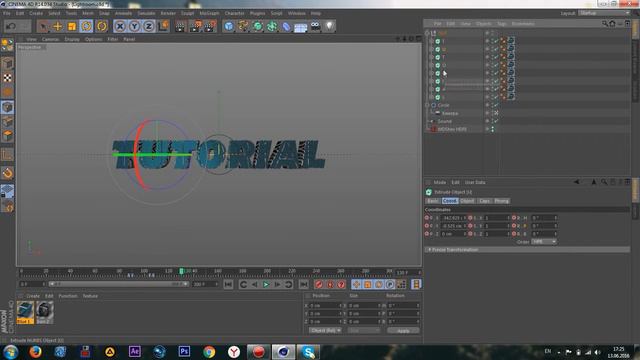Add a Cube primitive object

pyautogui.click(x=229, y=26)
